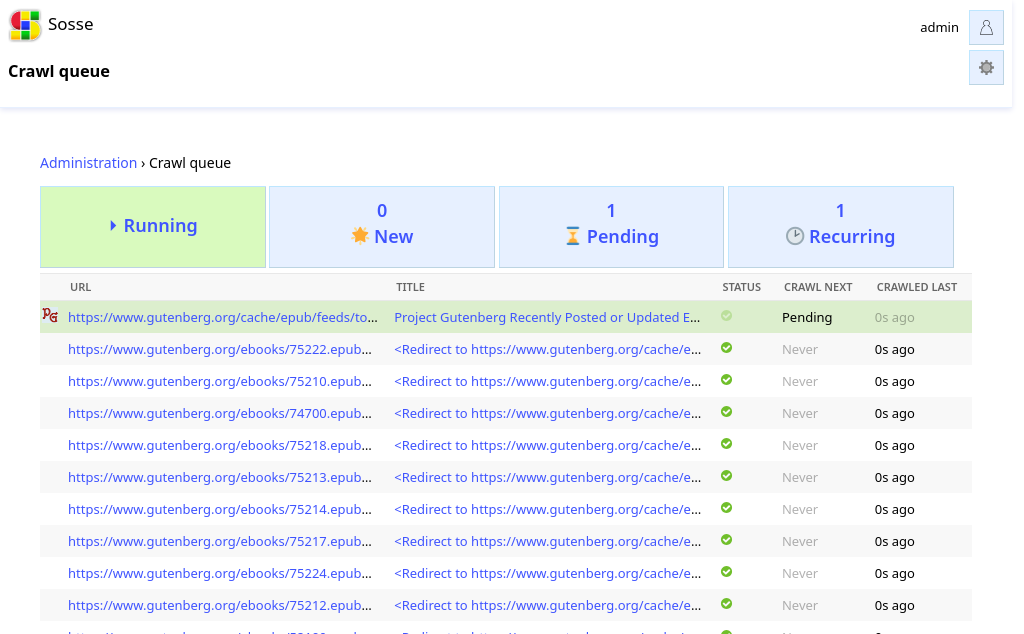The height and width of the screenshot is (634, 1024).
Task: Click the clock icon in Recurring box
Action: point(795,236)
